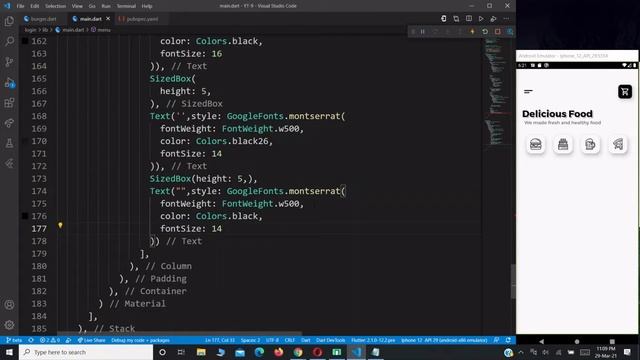Open the Run menu
The height and width of the screenshot is (360, 640).
pos(106,6)
